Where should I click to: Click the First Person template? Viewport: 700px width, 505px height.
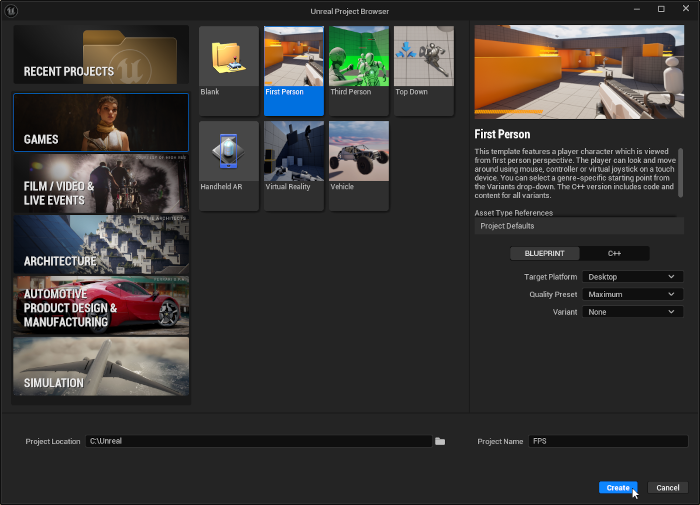pos(293,62)
